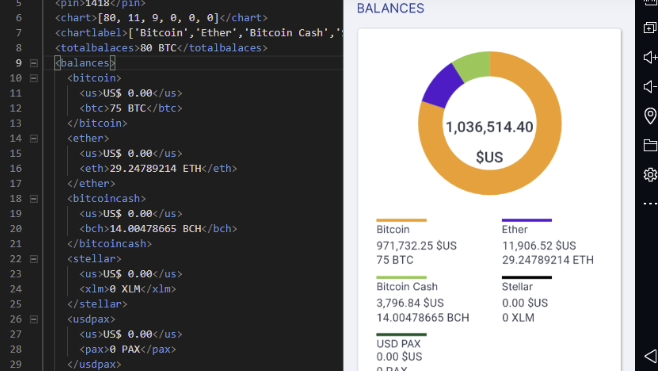Viewport: 658px width, 371px height.
Task: Select the Stellar balance entry
Action: tap(527, 300)
